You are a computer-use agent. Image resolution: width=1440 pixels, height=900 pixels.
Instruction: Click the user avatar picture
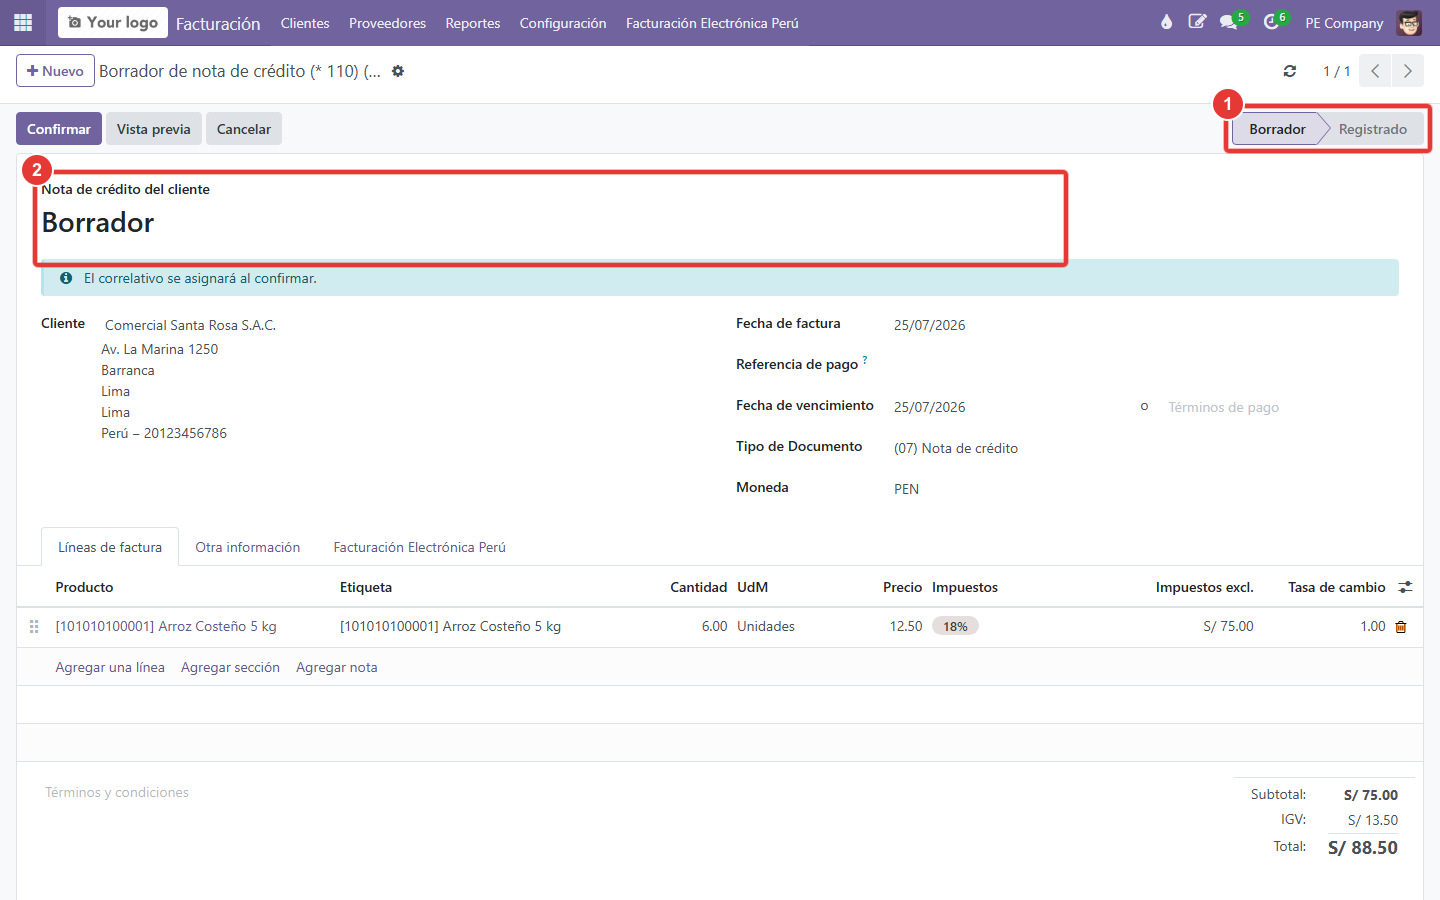point(1409,22)
